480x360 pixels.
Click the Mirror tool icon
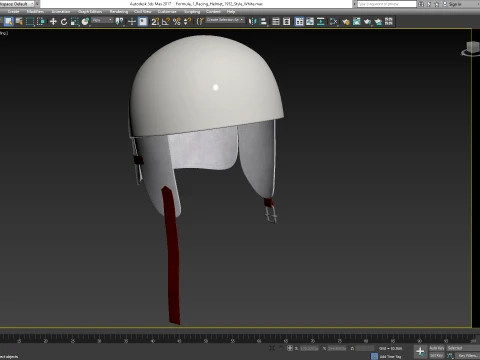pyautogui.click(x=253, y=22)
